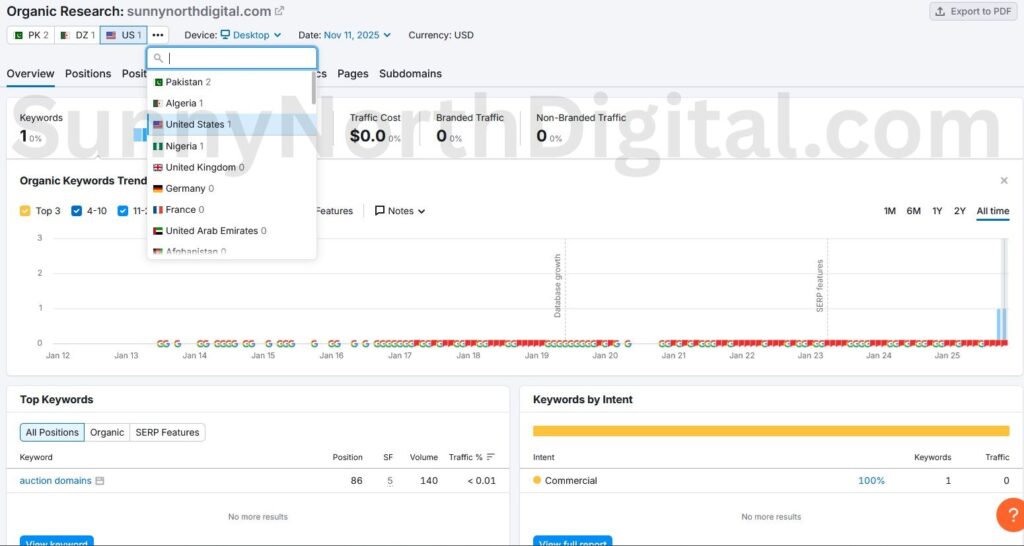The width and height of the screenshot is (1024, 546).
Task: Set chart range to 1M
Action: (x=889, y=211)
